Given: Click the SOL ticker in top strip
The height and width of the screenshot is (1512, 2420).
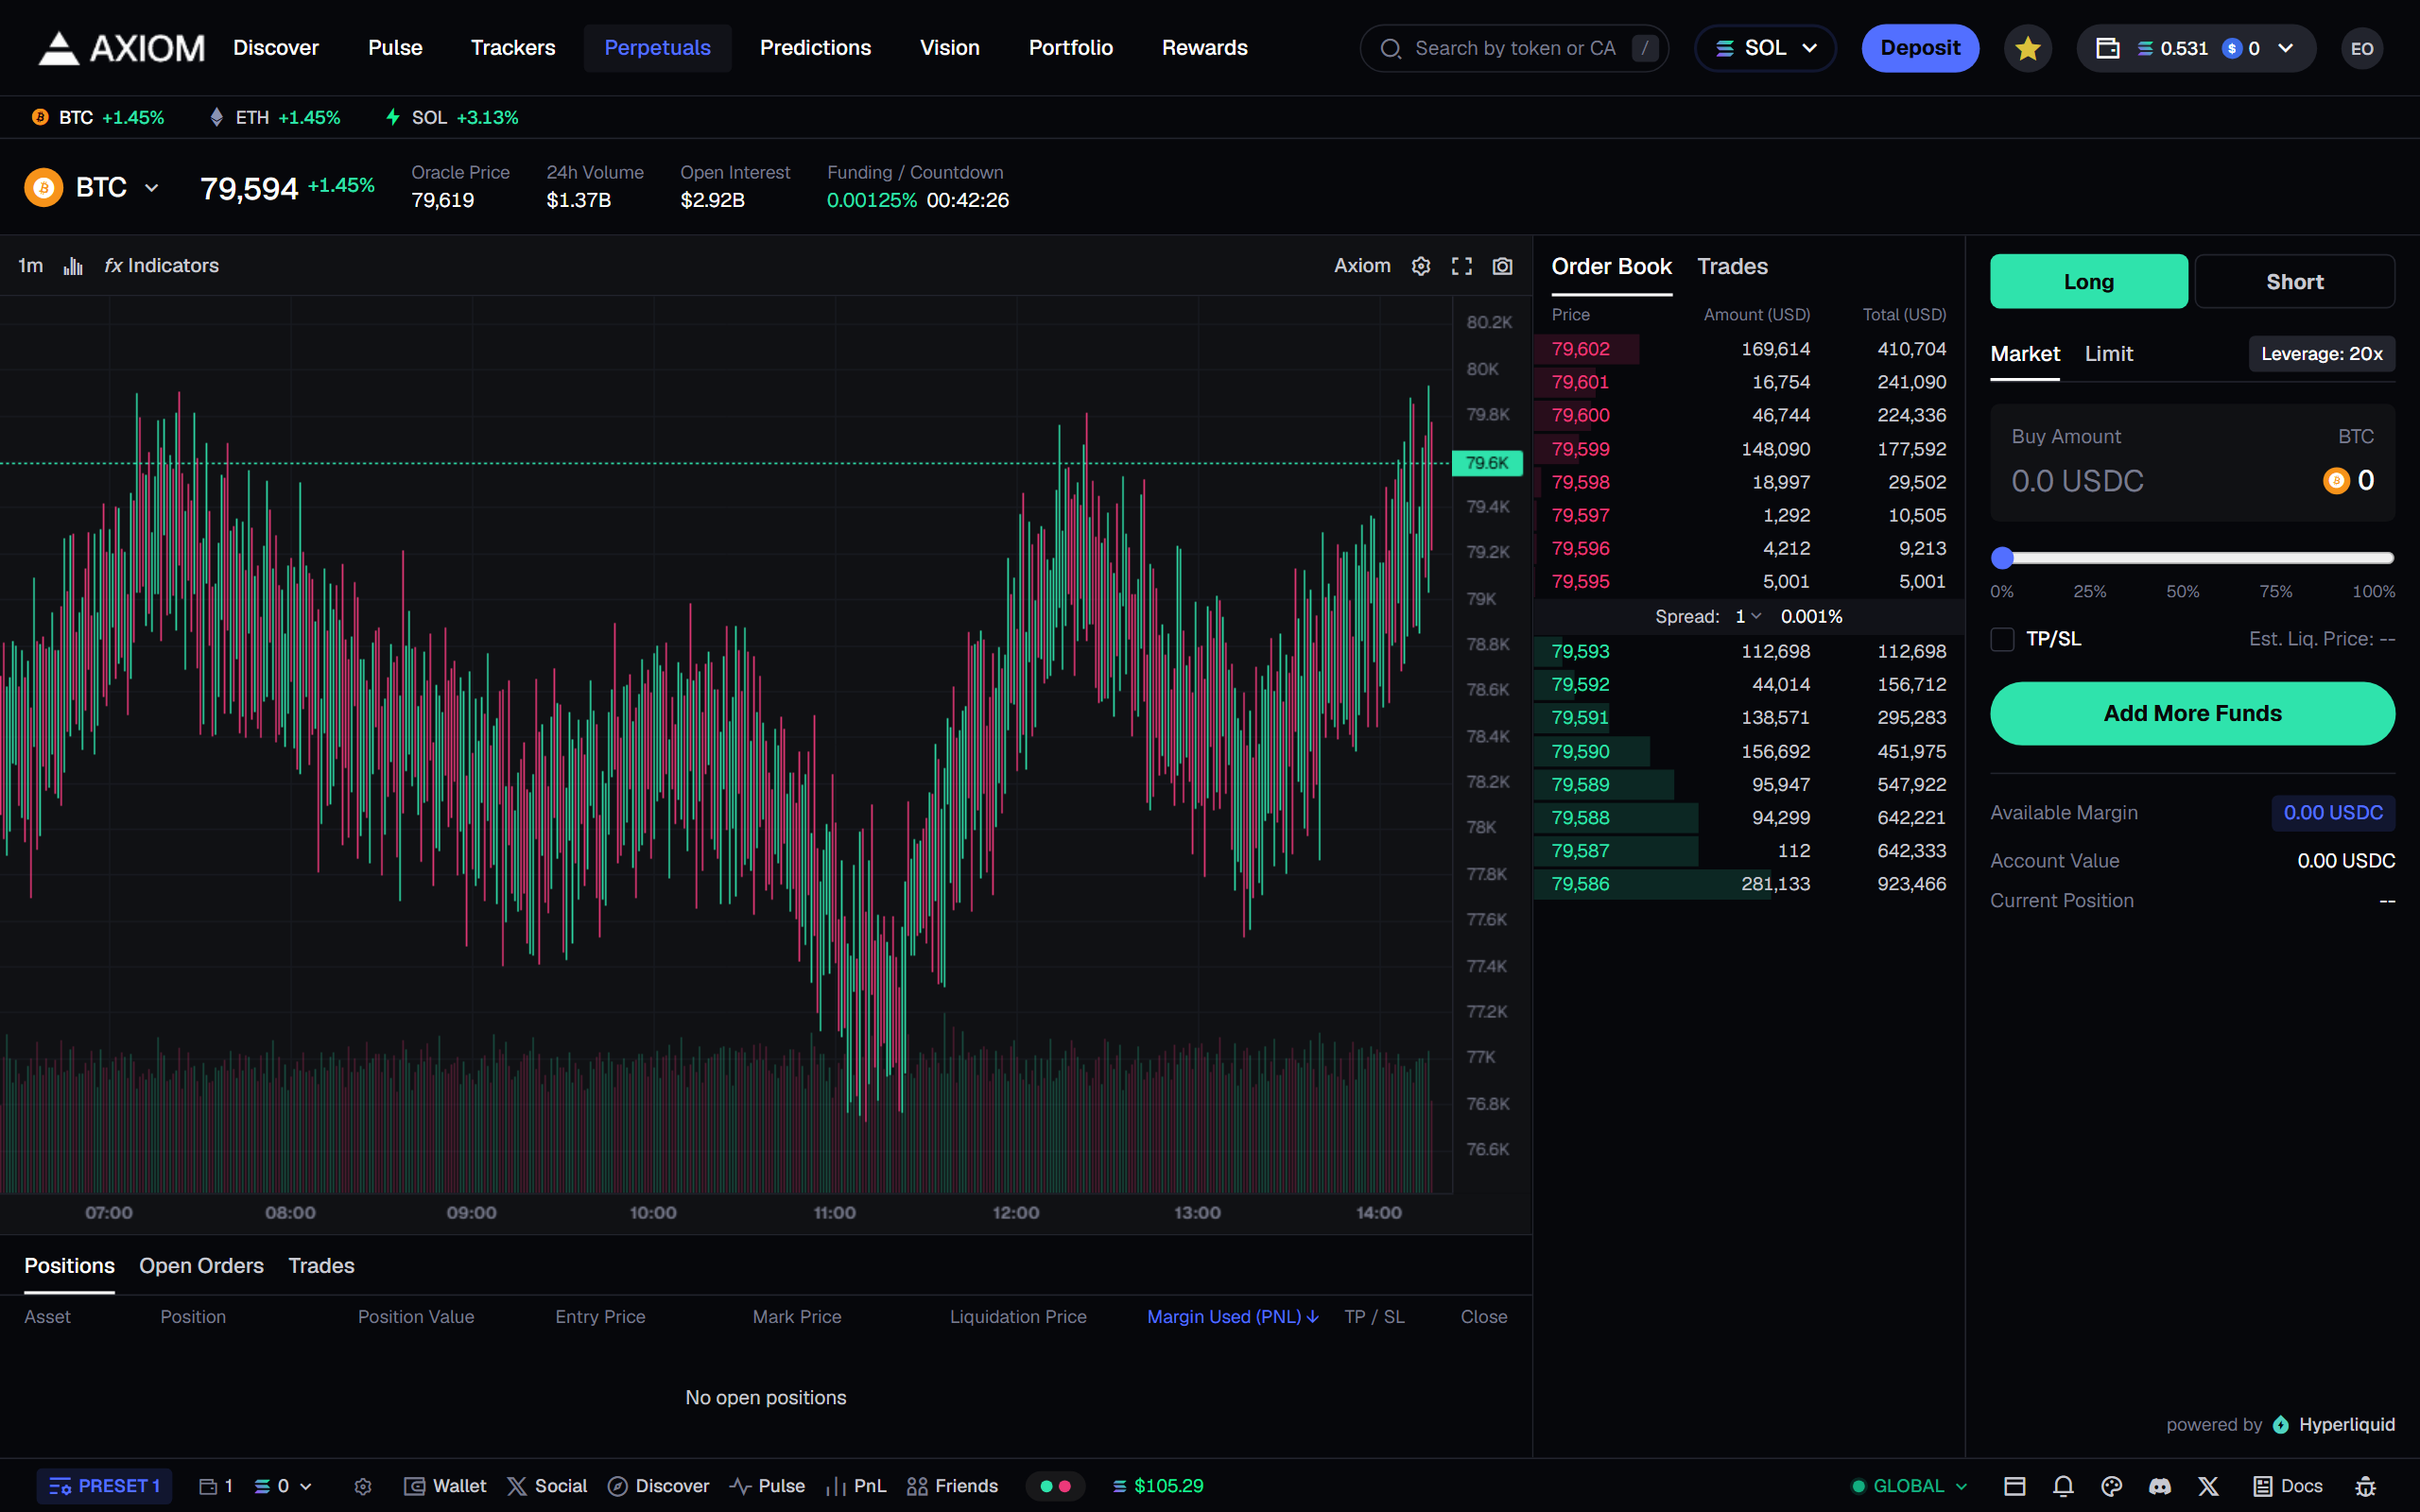Looking at the screenshot, I should coord(451,117).
